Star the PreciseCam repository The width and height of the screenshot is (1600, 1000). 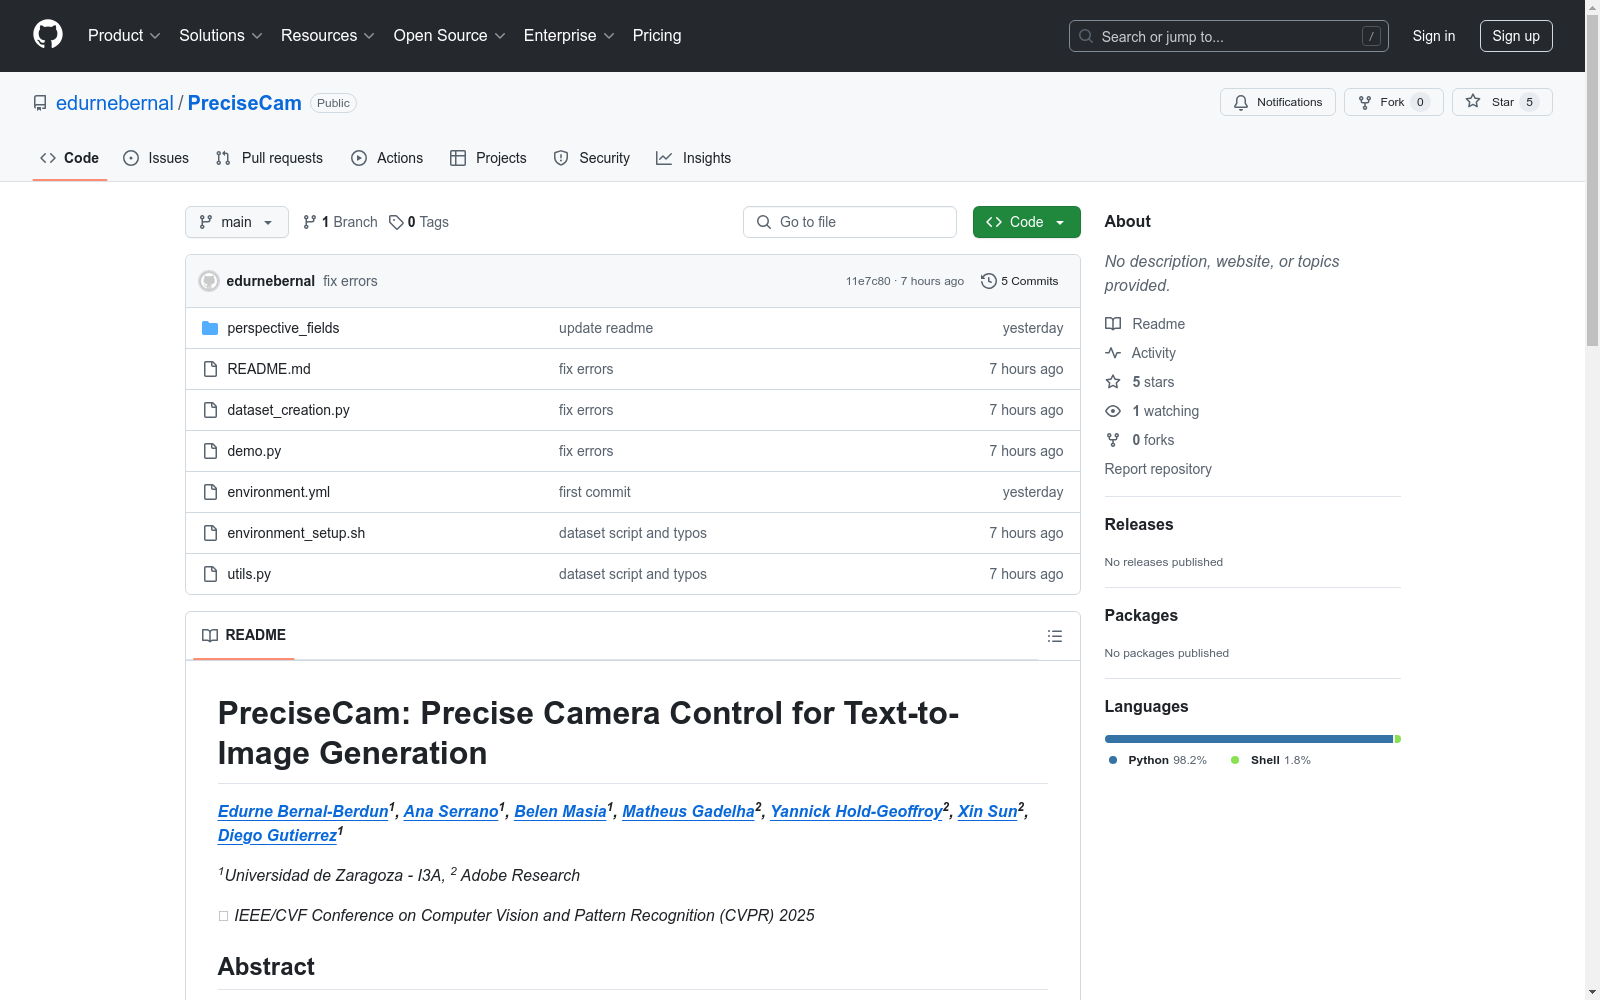1501,102
